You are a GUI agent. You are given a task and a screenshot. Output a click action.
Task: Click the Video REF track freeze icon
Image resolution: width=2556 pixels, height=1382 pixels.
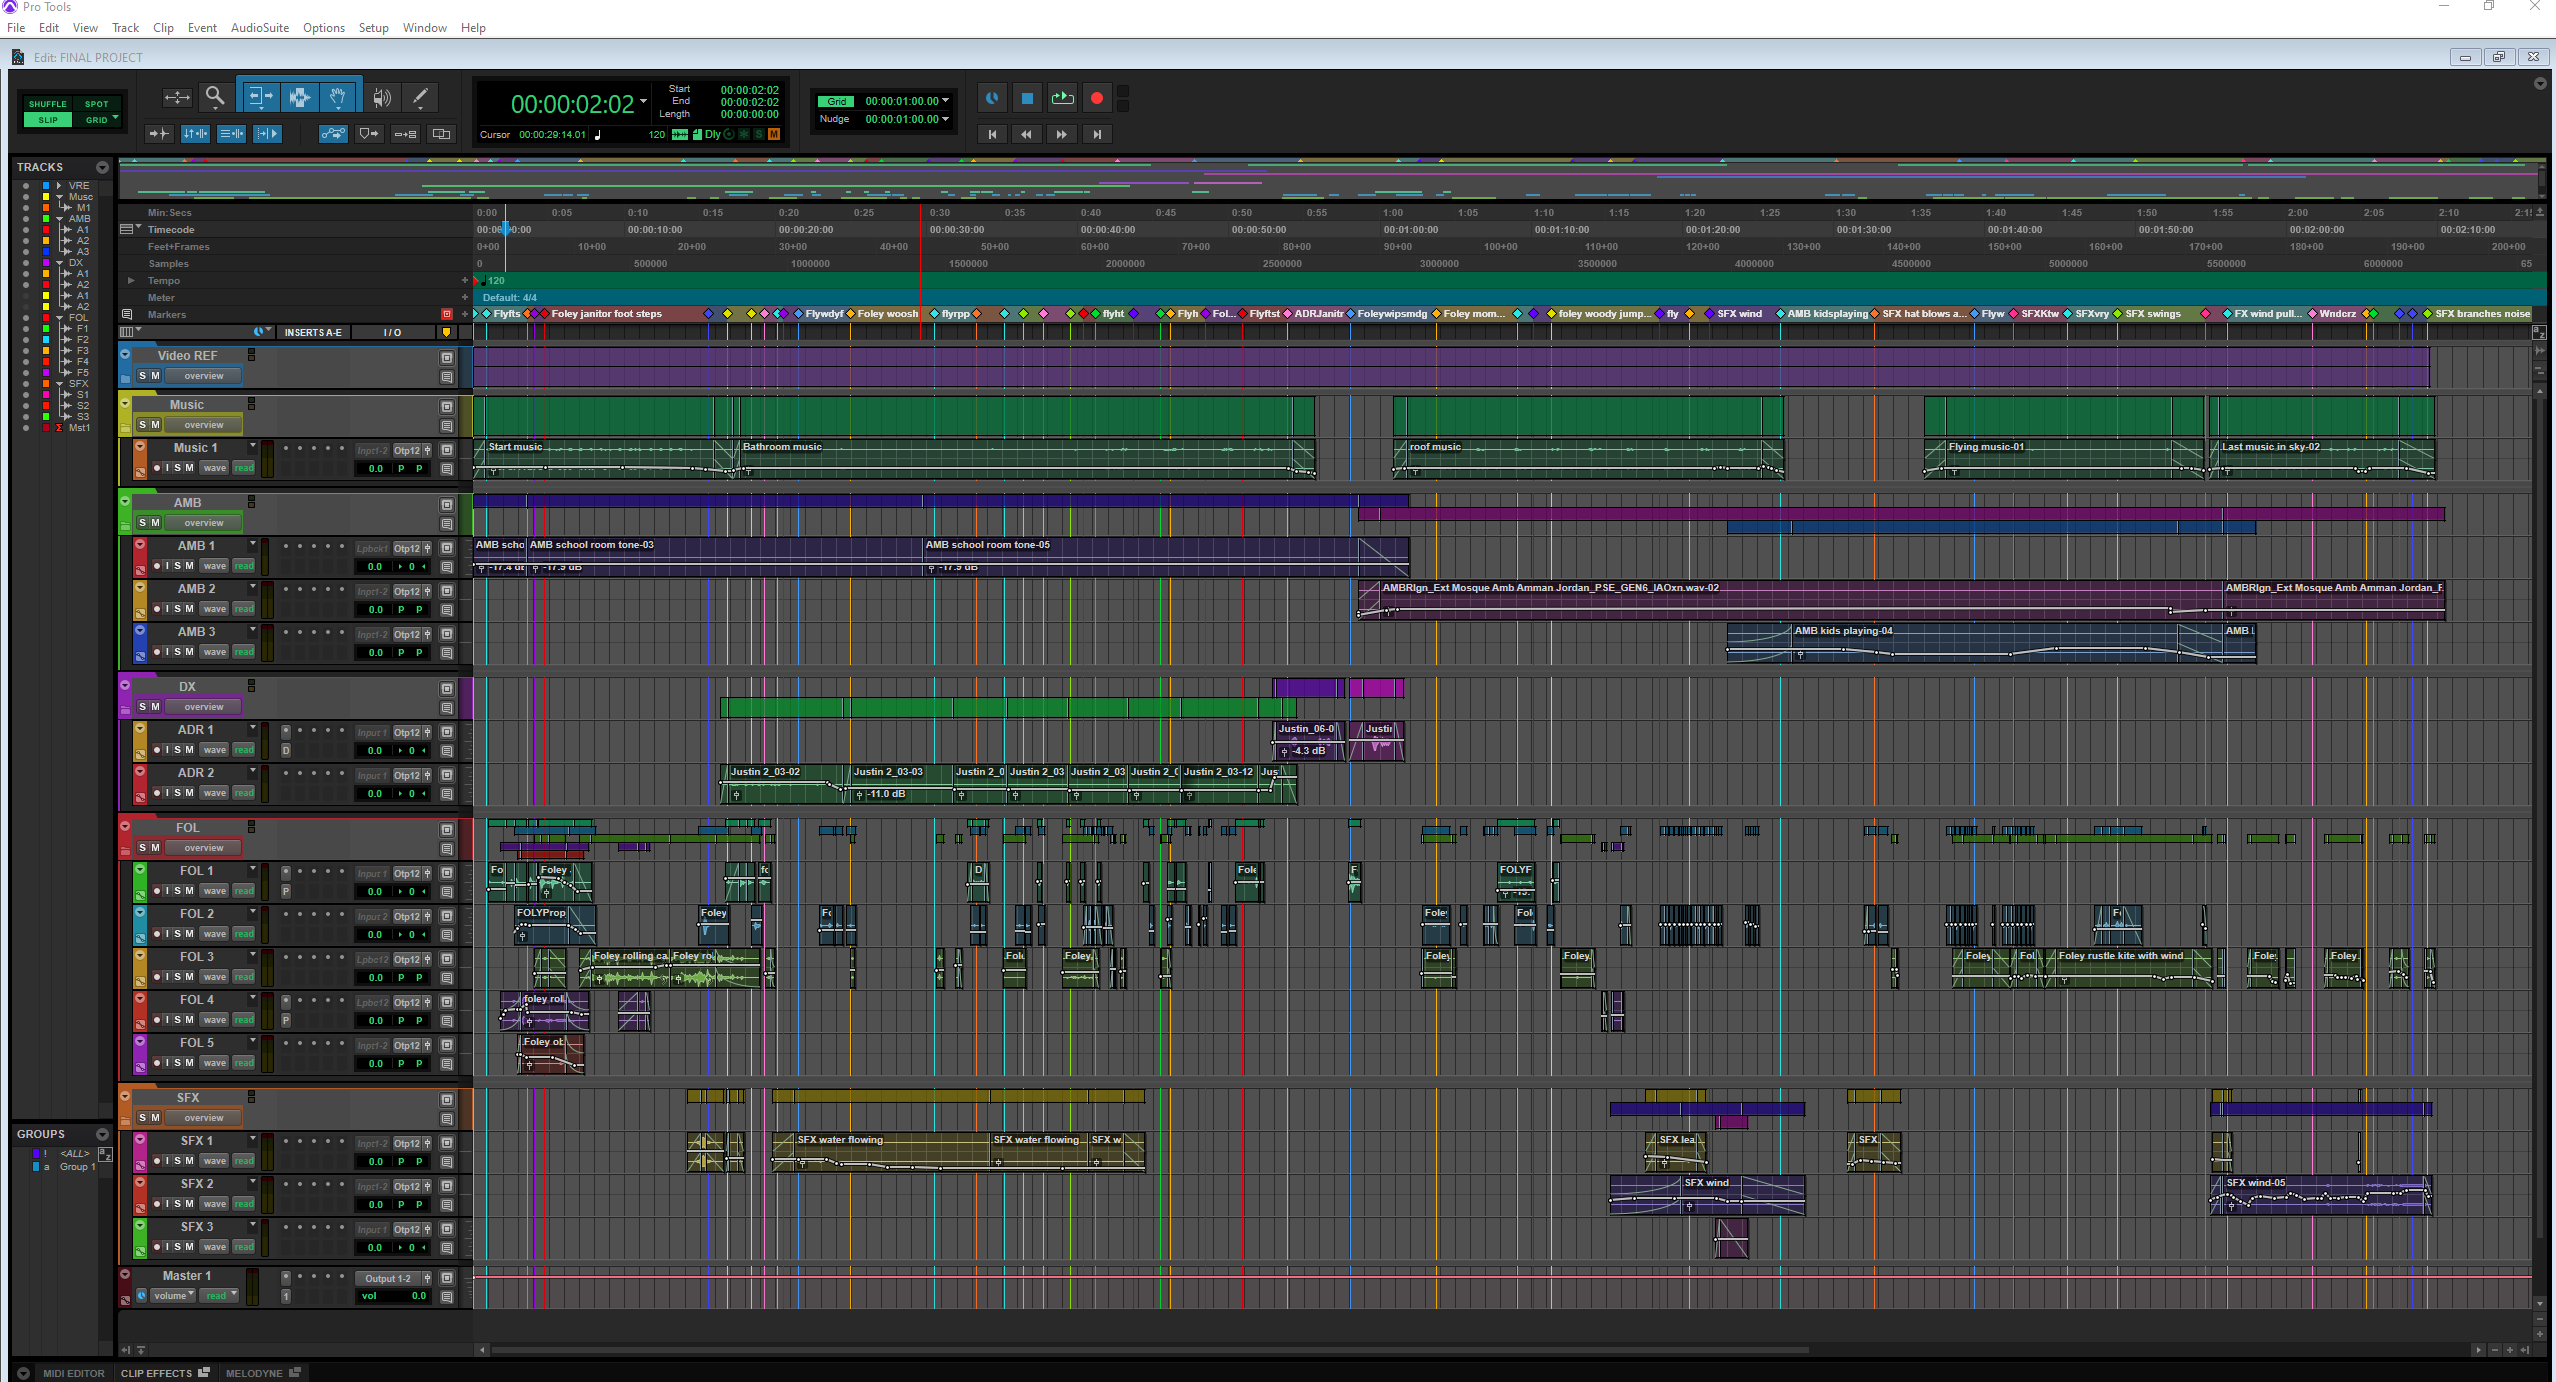pos(447,357)
